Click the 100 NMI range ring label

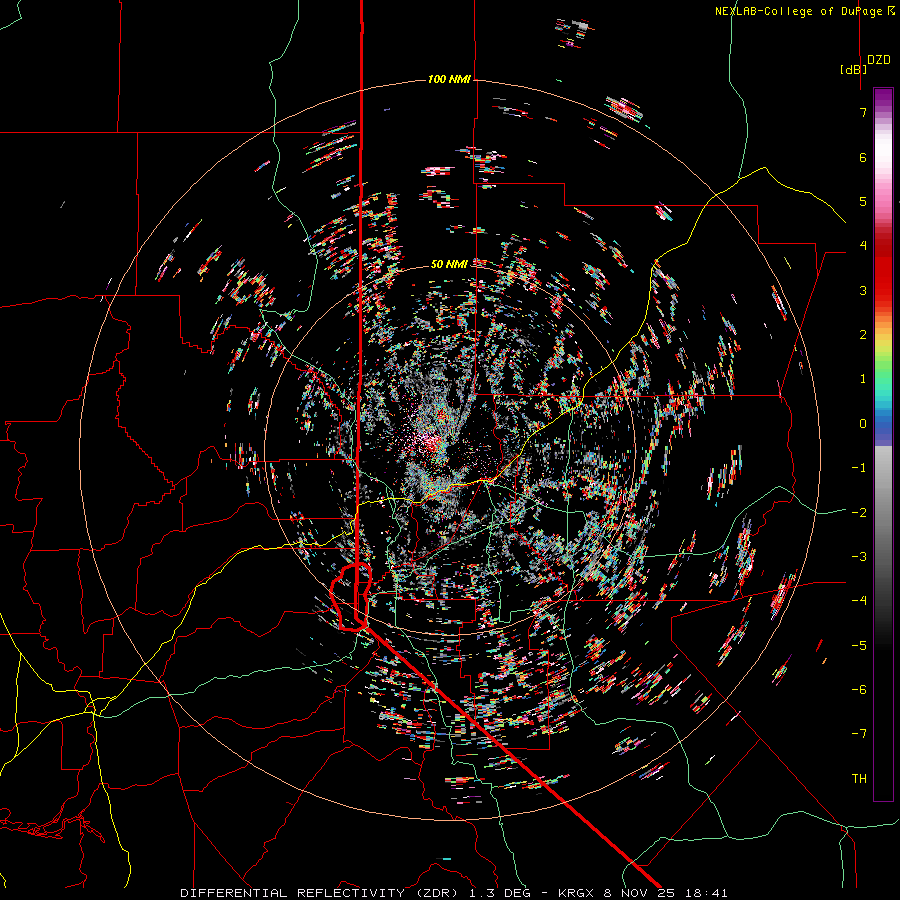click(x=449, y=79)
